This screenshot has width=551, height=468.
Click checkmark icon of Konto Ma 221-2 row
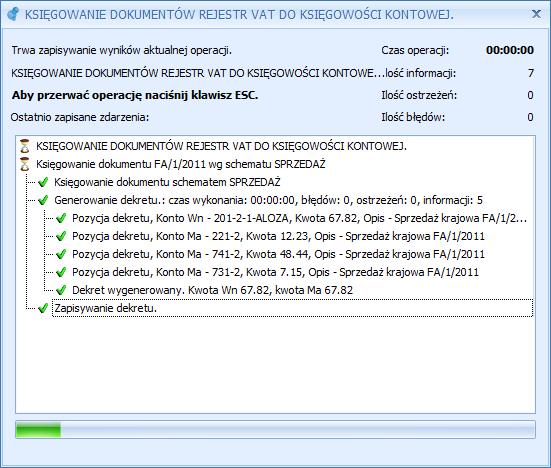(x=61, y=236)
